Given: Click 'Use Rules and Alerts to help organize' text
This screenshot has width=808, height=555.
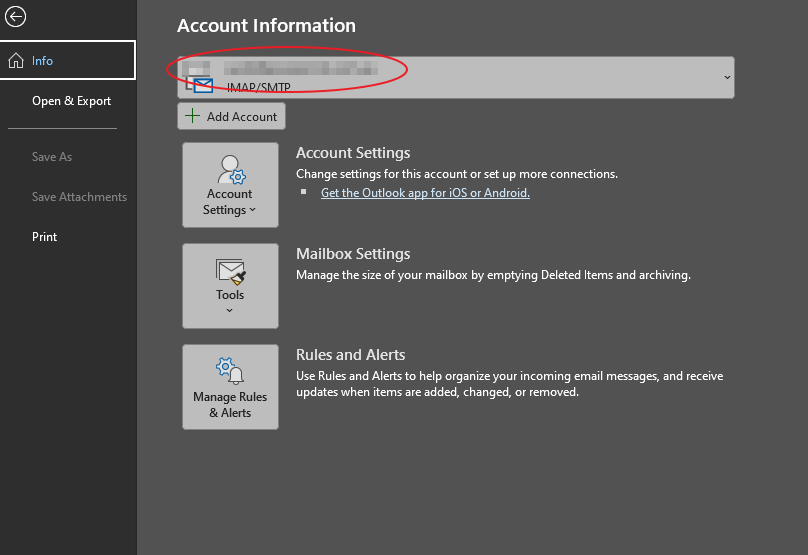Looking at the screenshot, I should tap(509, 384).
